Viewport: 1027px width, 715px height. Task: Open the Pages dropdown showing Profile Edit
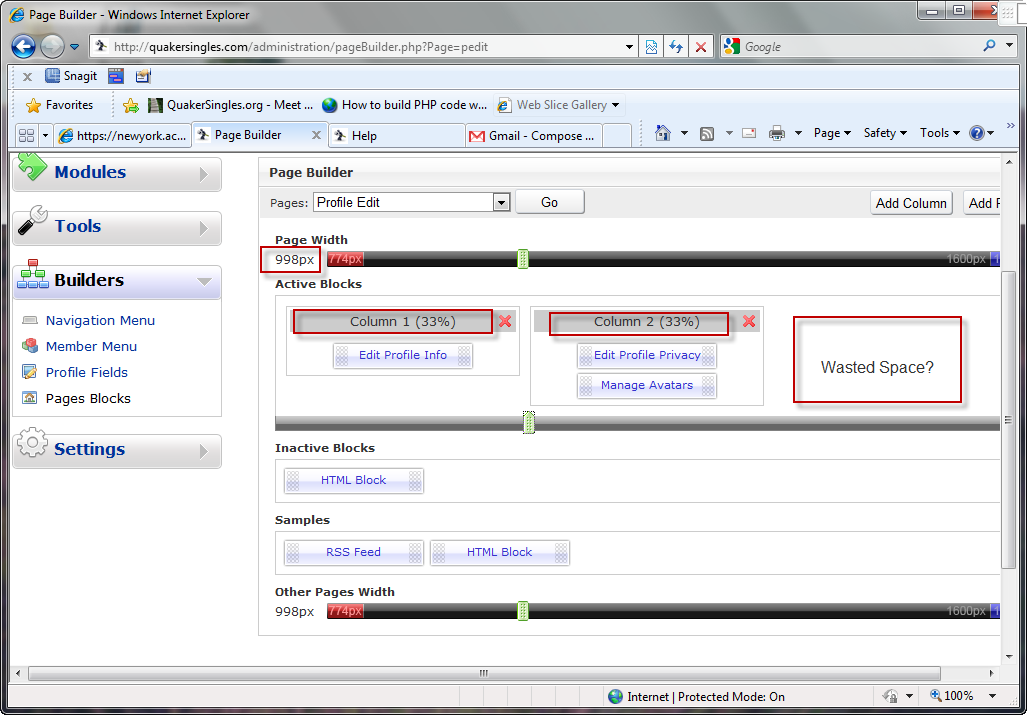click(412, 202)
